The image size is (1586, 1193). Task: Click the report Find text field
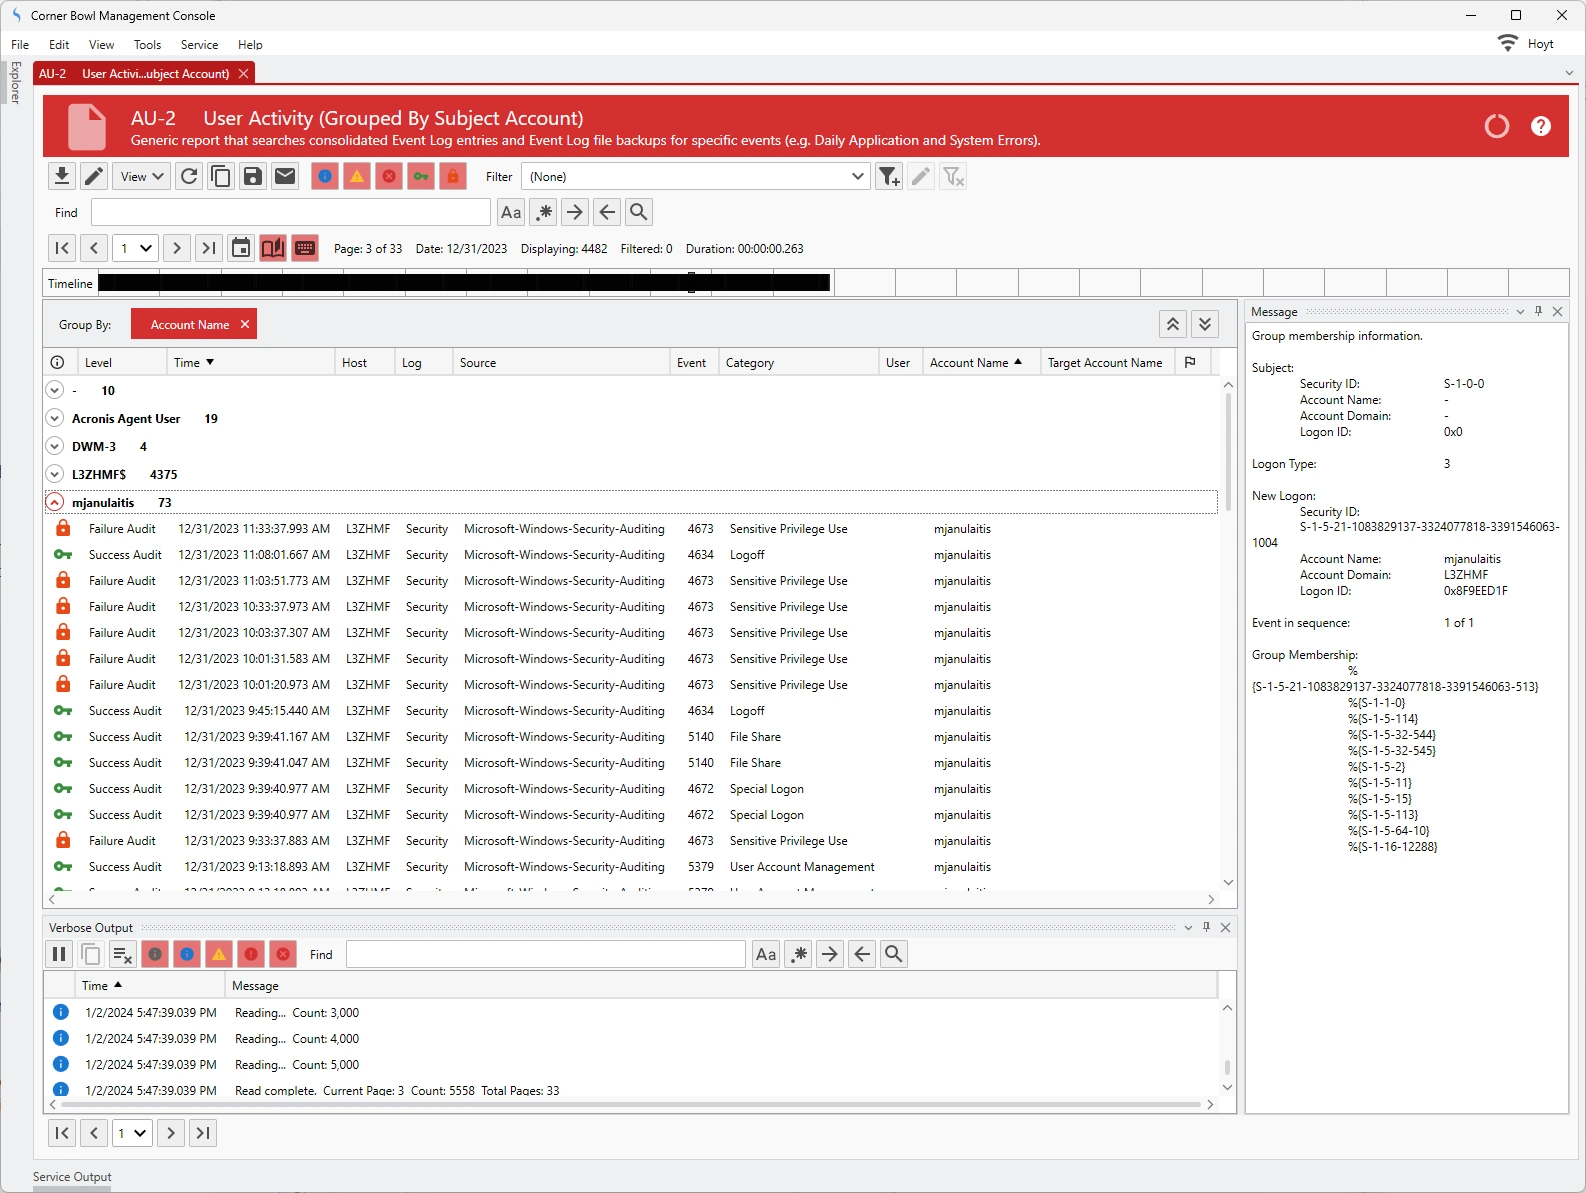pyautogui.click(x=290, y=212)
